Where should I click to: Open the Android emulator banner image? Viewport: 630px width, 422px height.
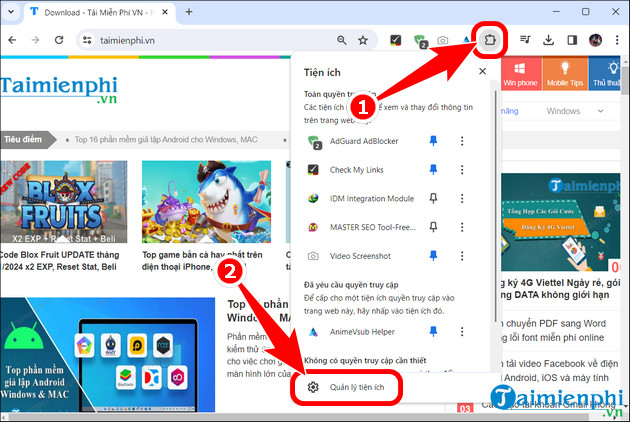click(107, 355)
